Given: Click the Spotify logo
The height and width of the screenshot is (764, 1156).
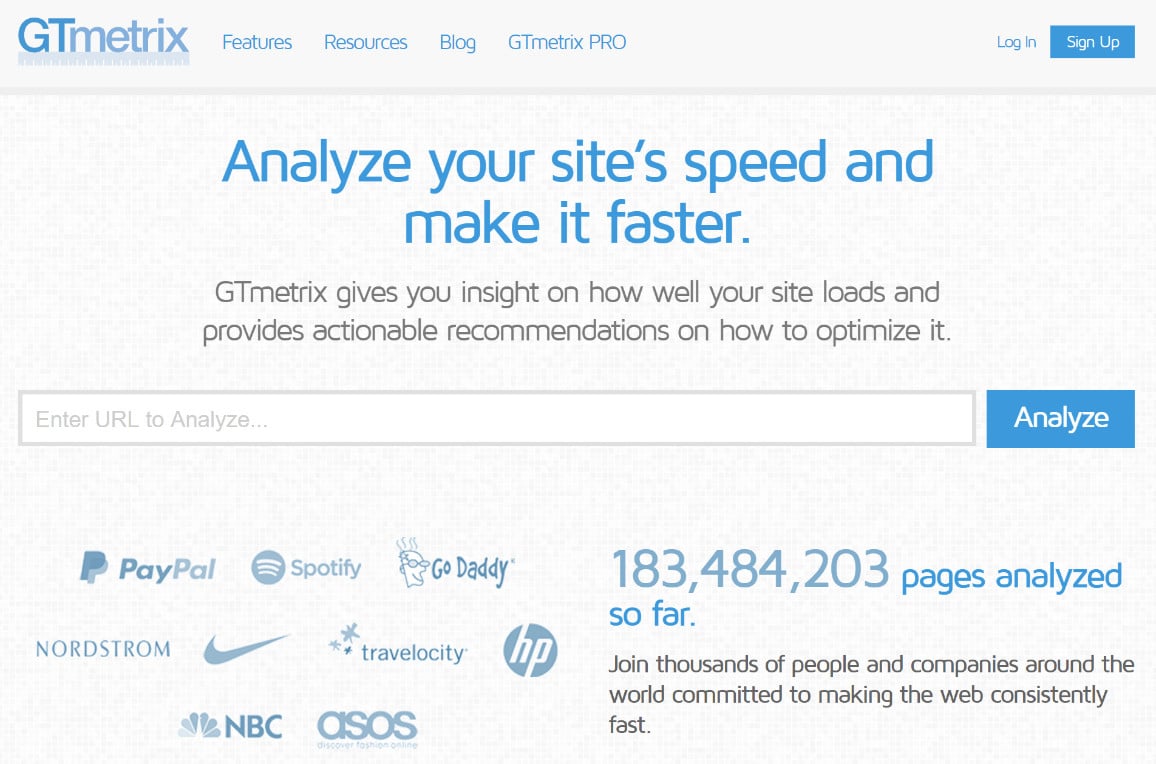Looking at the screenshot, I should [307, 568].
